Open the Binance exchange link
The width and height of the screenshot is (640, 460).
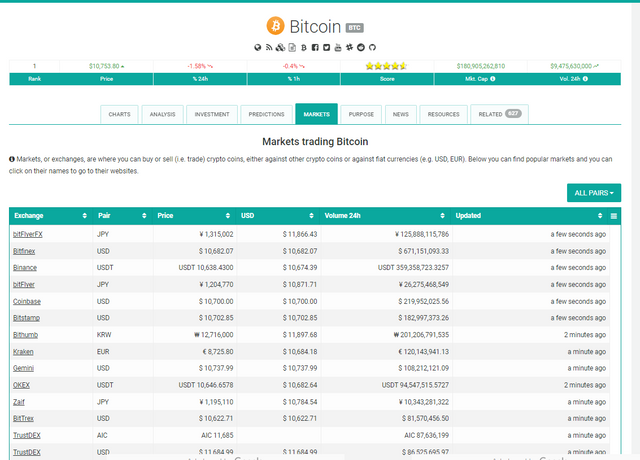tap(24, 268)
